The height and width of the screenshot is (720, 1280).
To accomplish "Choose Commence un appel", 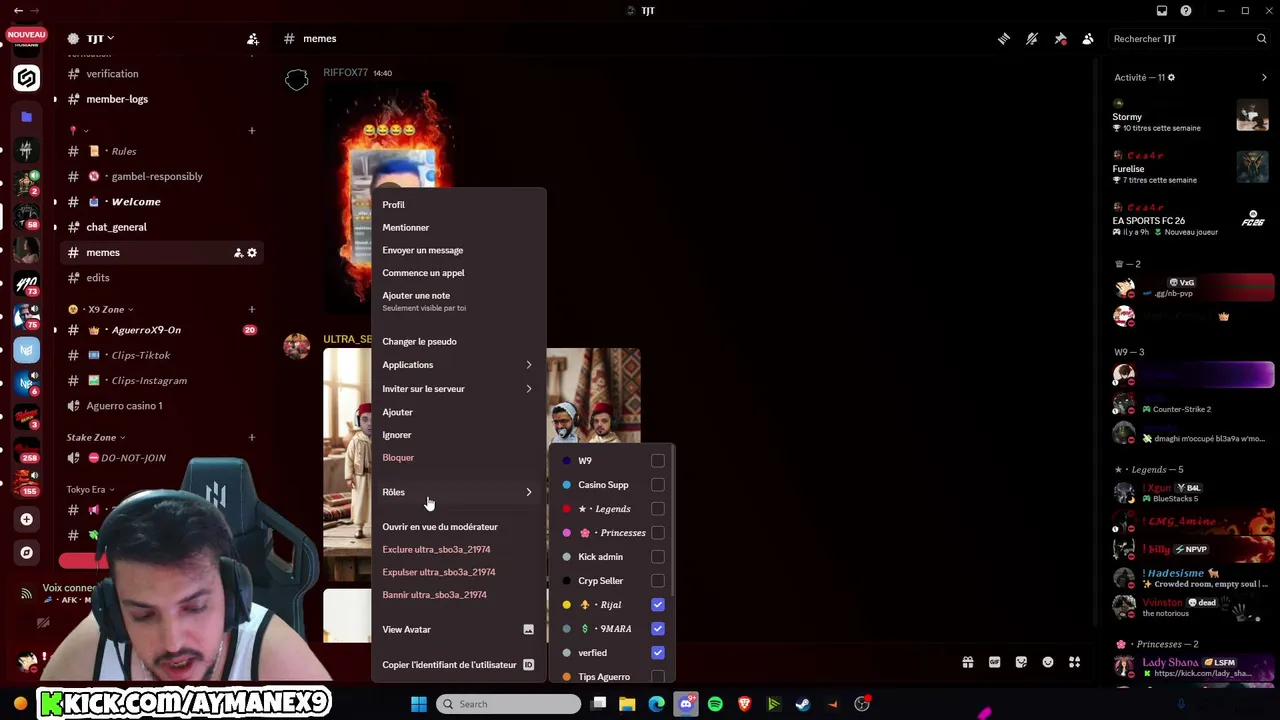I will 458,273.
